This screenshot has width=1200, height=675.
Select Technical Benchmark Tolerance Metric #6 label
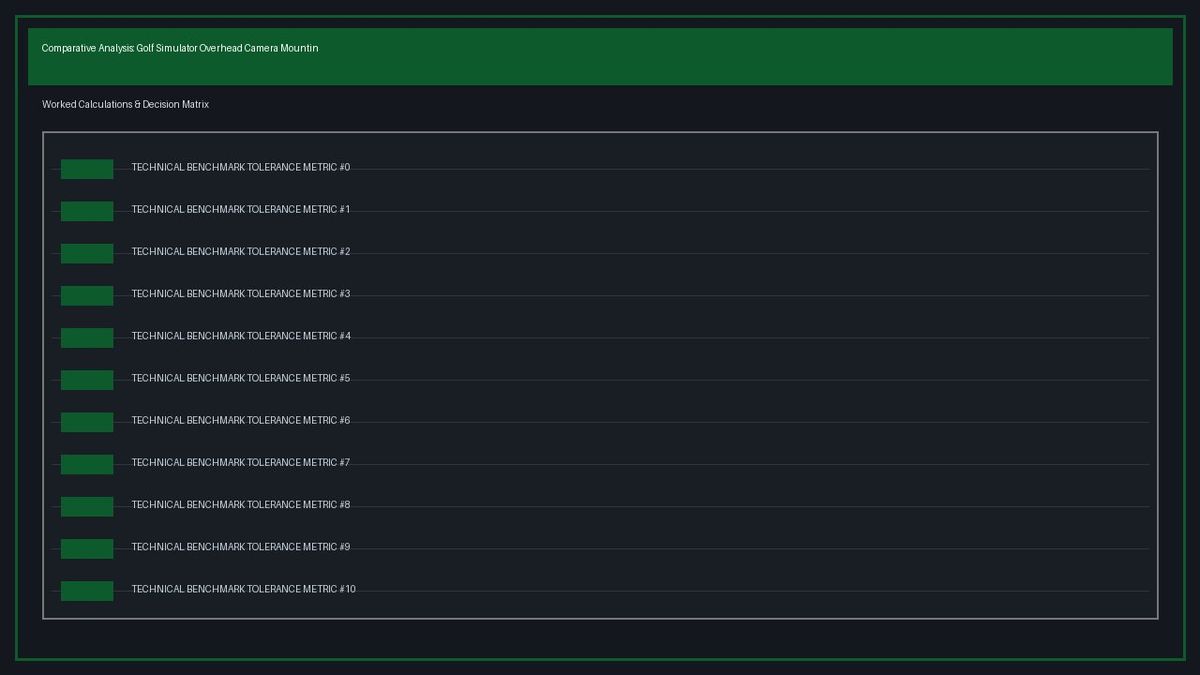tap(241, 420)
